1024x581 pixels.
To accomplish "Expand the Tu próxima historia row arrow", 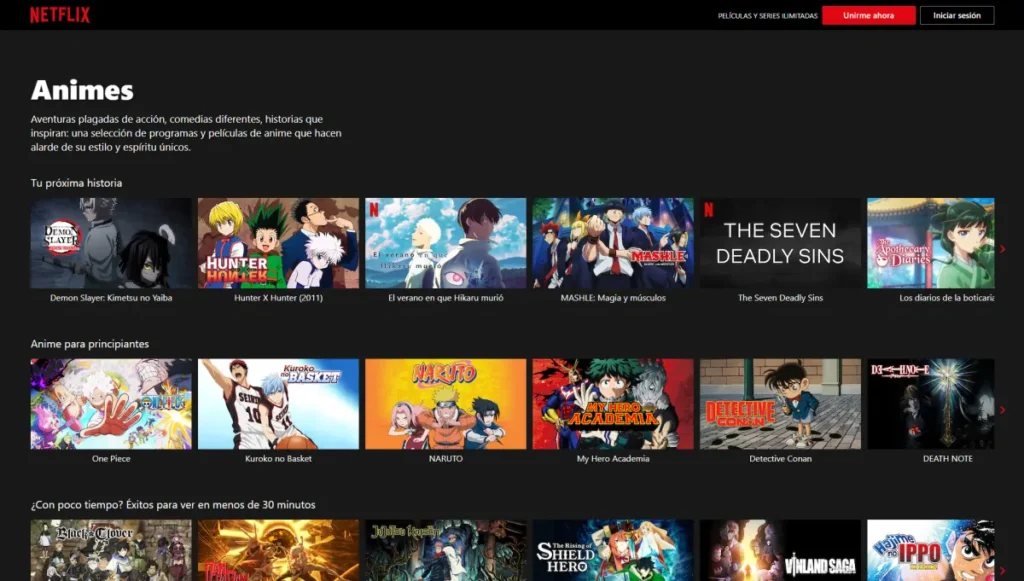I will coord(1002,249).
